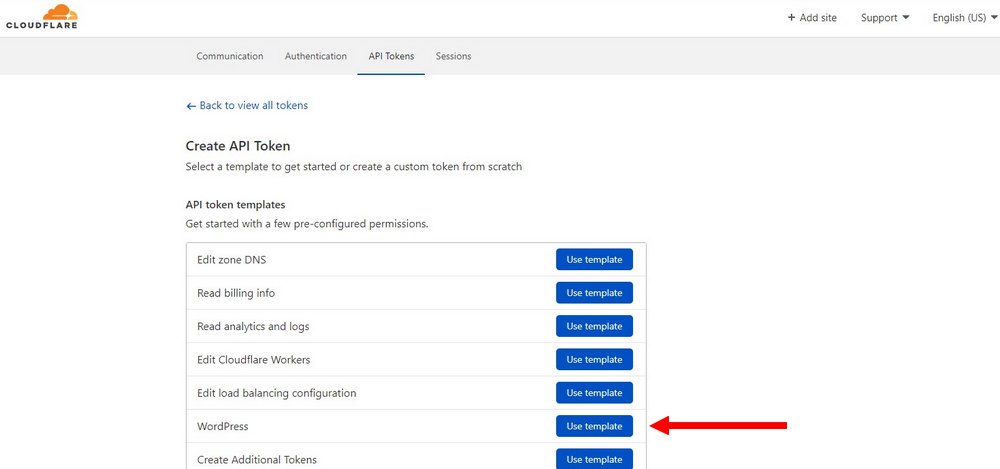Click the 'WordPress' row label
This screenshot has height=469, width=1000.
[x=223, y=426]
